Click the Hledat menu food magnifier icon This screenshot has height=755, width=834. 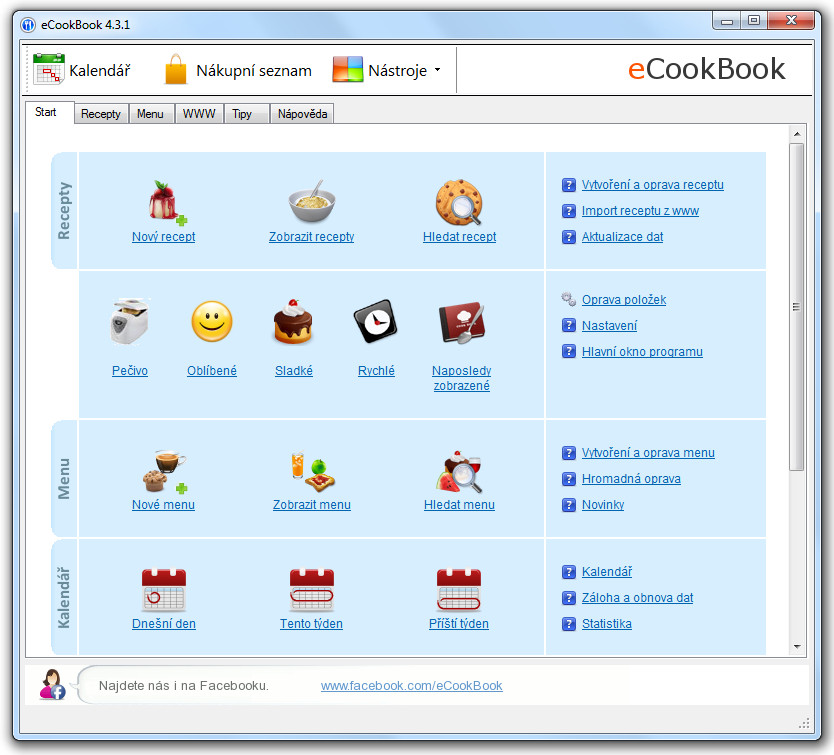pos(458,471)
